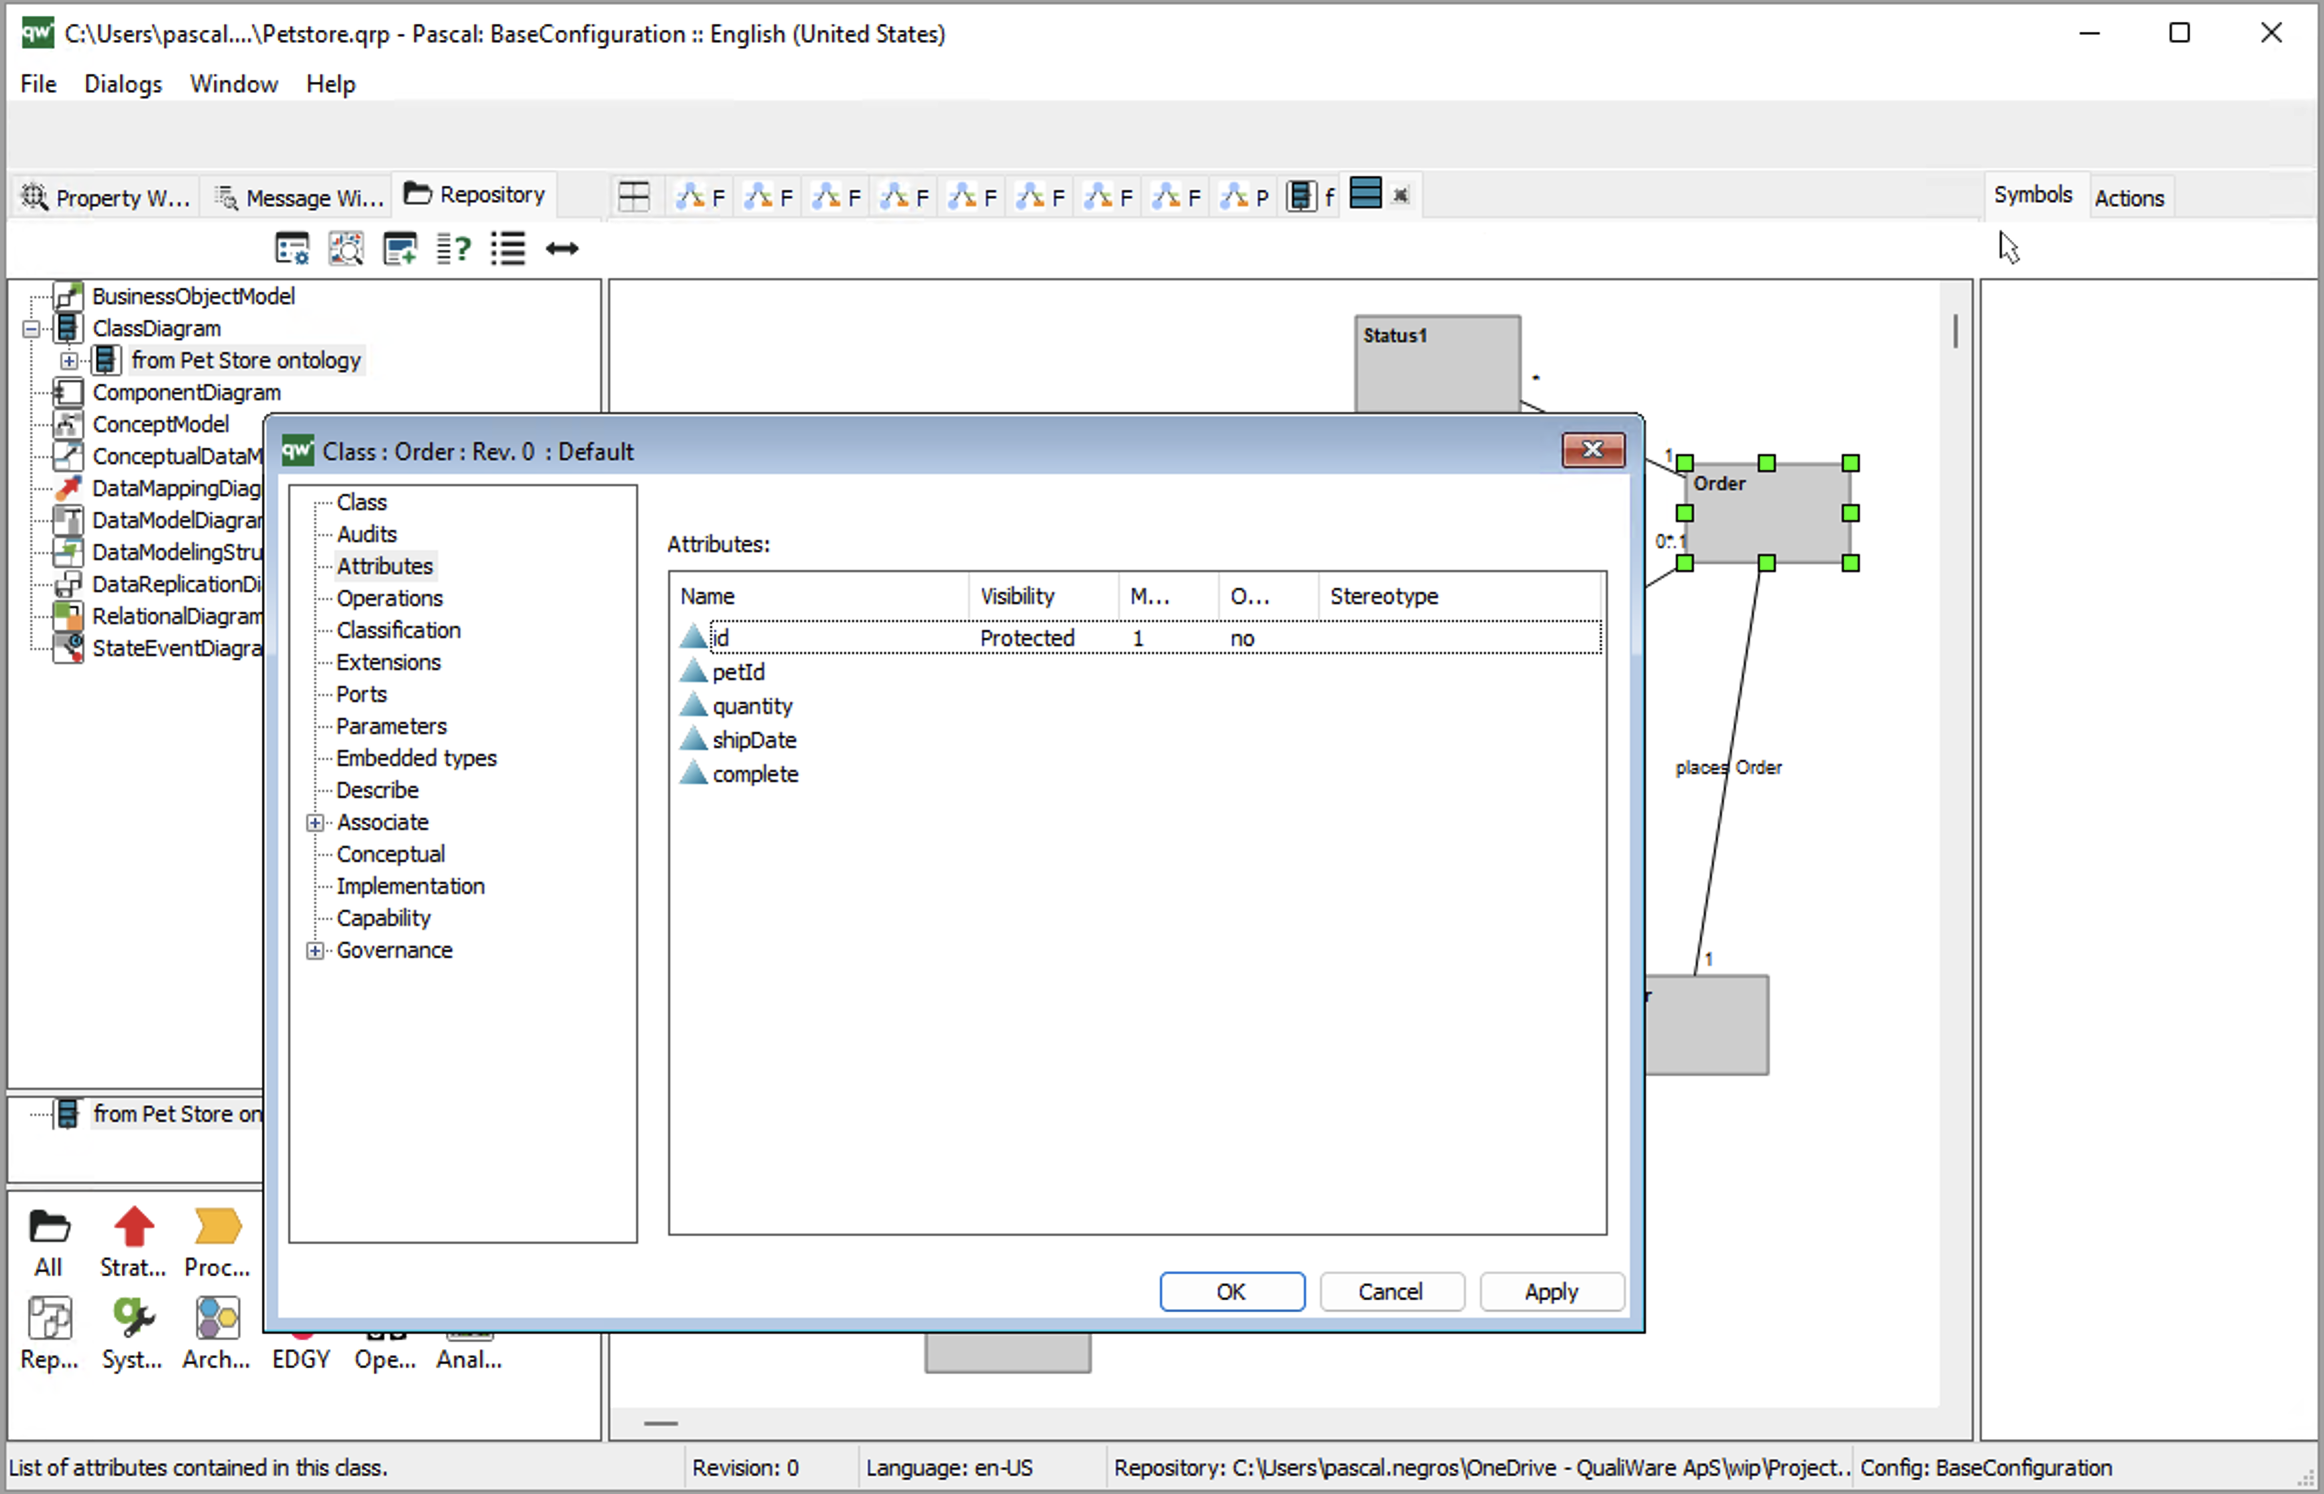Click the small pin icon next to blue diagram tab
The image size is (2324, 1494).
[x=1401, y=196]
